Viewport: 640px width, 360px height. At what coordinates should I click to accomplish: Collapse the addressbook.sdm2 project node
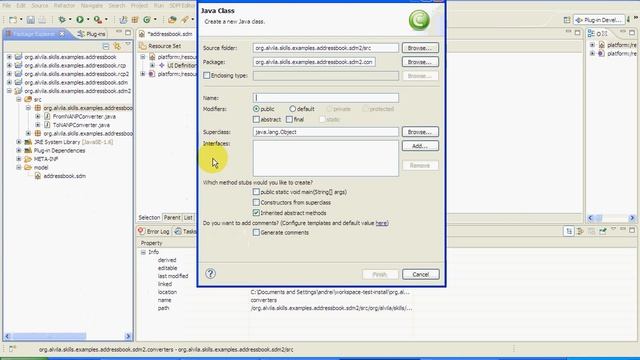[9, 91]
